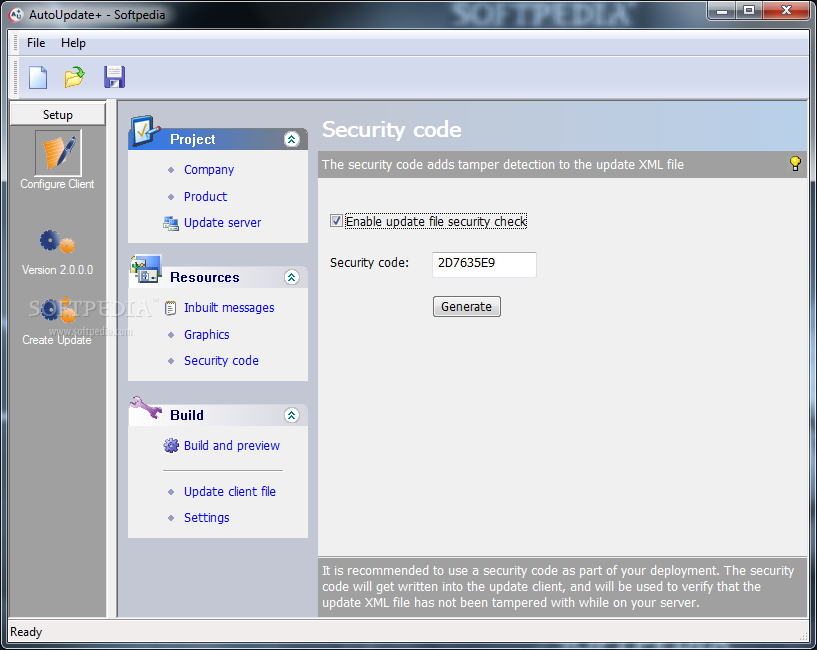Click the recommendation text at bottom
This screenshot has width=817, height=650.
tap(558, 586)
